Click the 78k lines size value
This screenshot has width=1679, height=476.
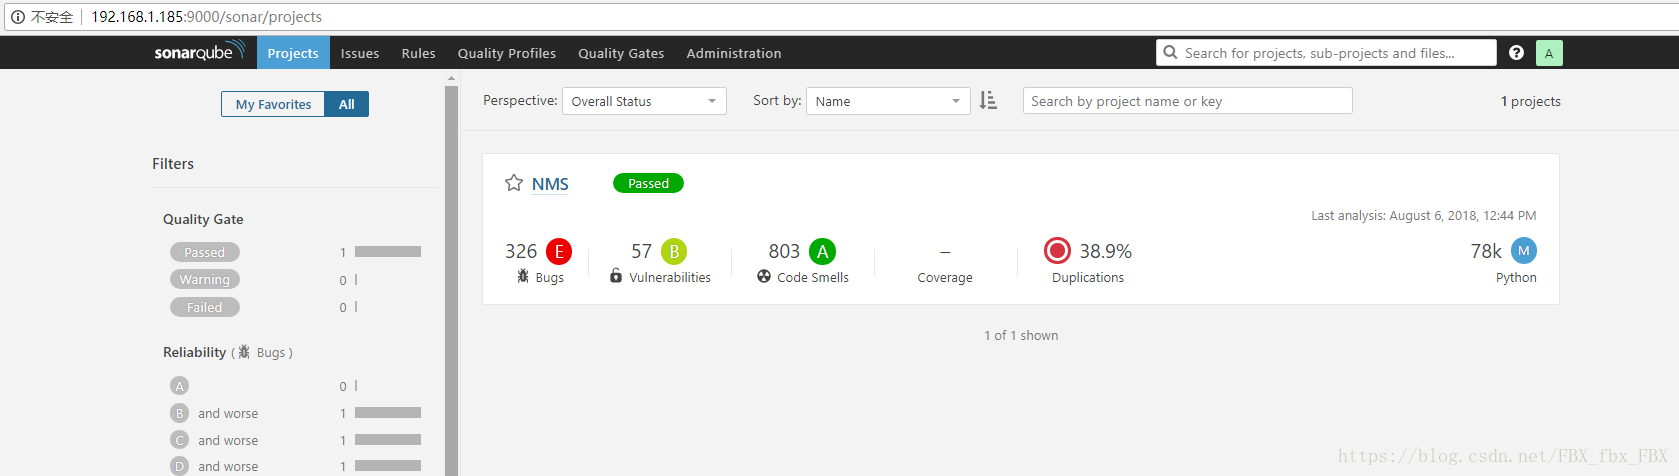(1486, 251)
